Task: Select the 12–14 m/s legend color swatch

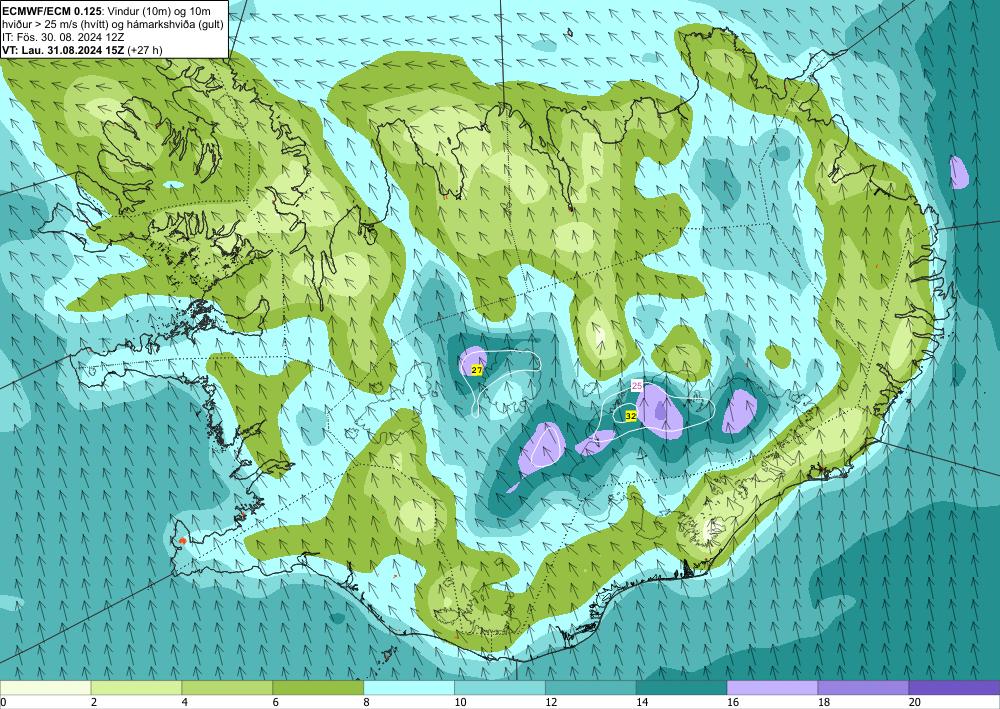Action: pyautogui.click(x=591, y=688)
